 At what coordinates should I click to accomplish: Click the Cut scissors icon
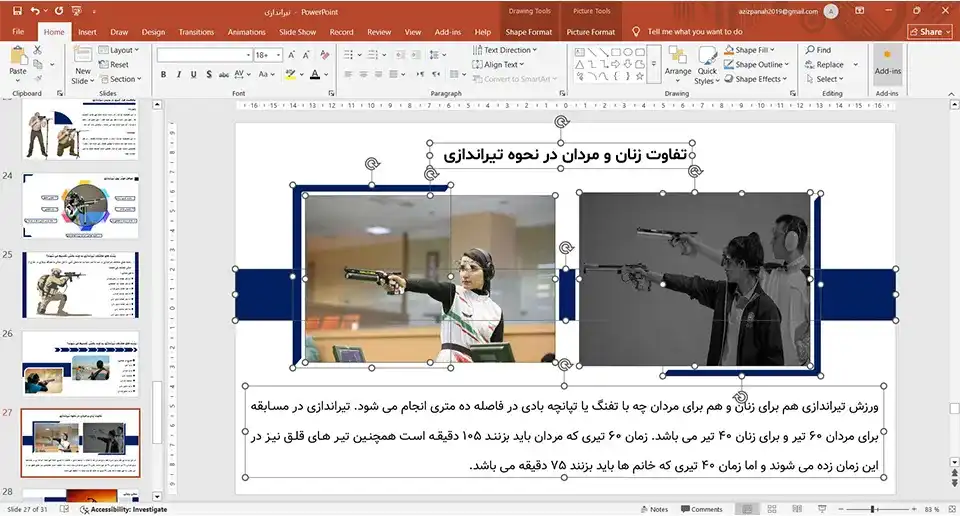pyautogui.click(x=38, y=50)
